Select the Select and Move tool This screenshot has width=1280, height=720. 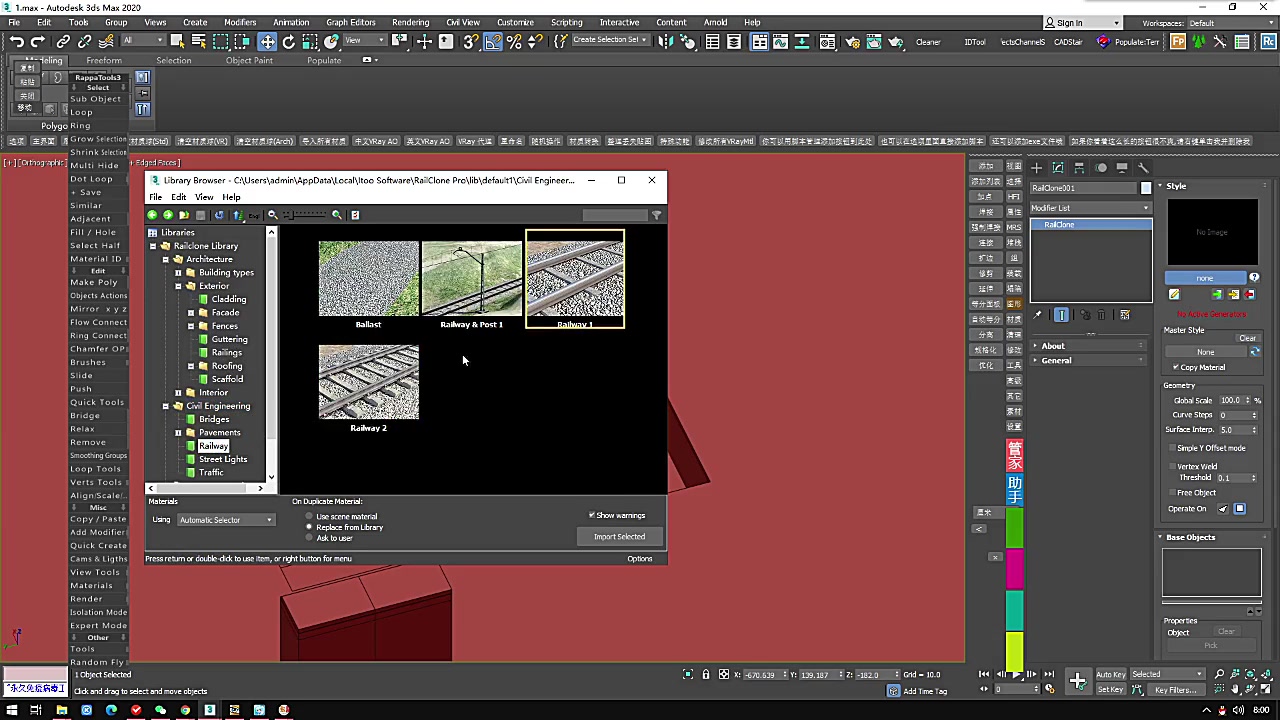(267, 41)
